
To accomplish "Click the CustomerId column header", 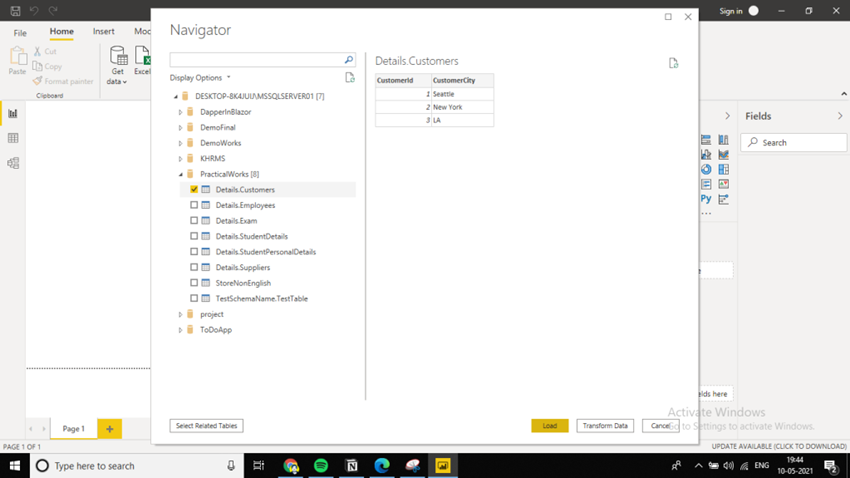I will [403, 80].
